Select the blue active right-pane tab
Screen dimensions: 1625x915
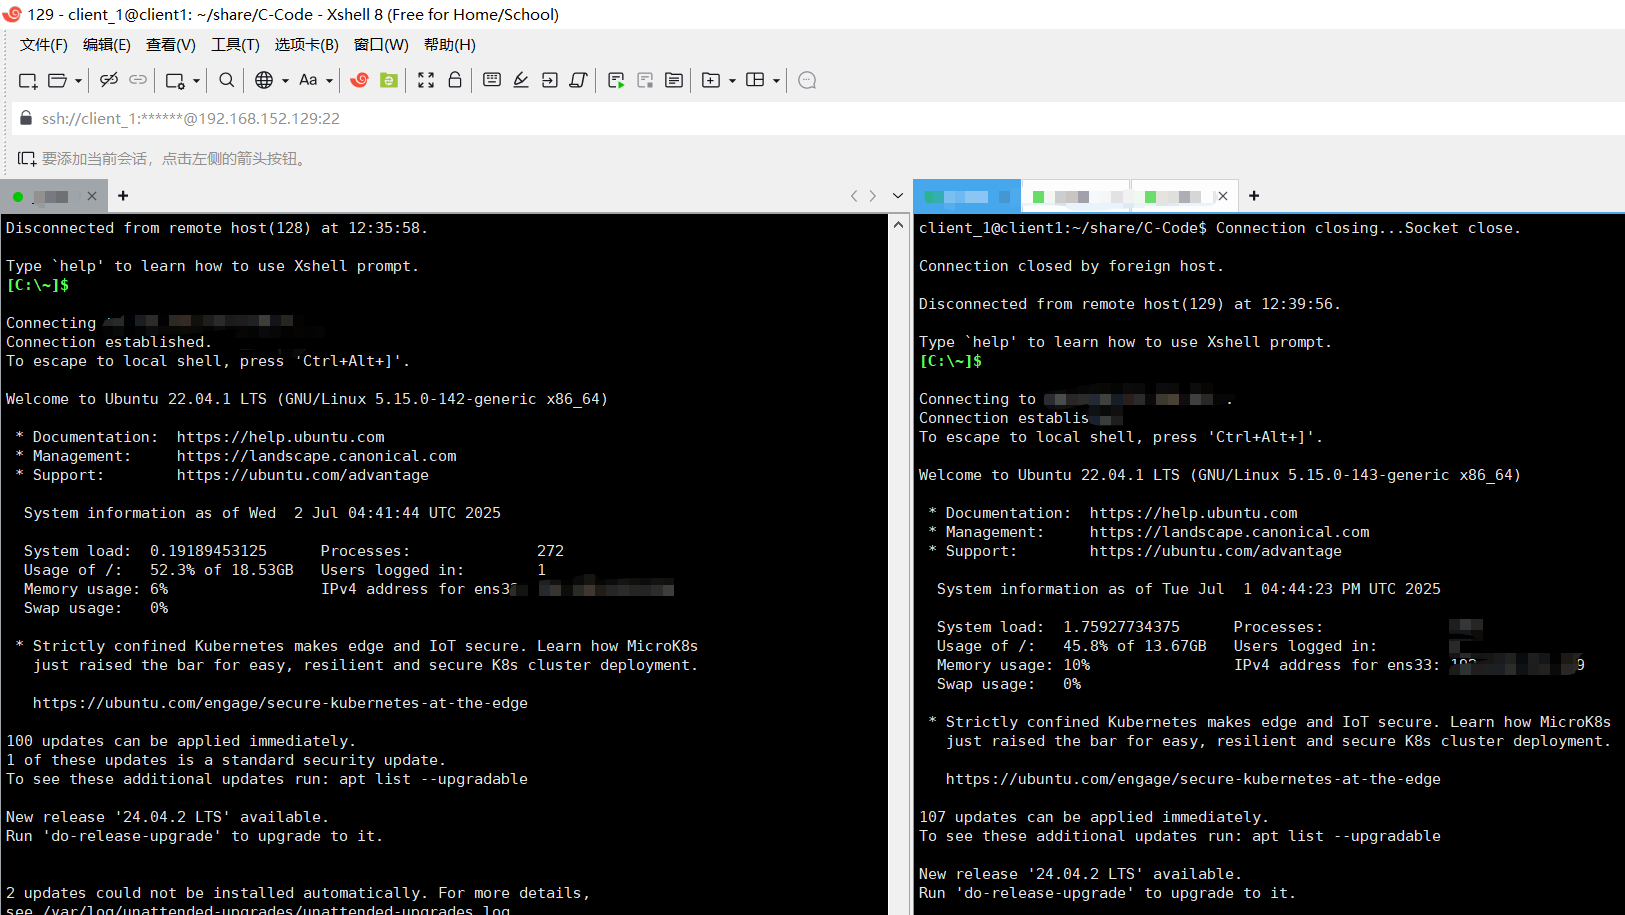click(966, 196)
